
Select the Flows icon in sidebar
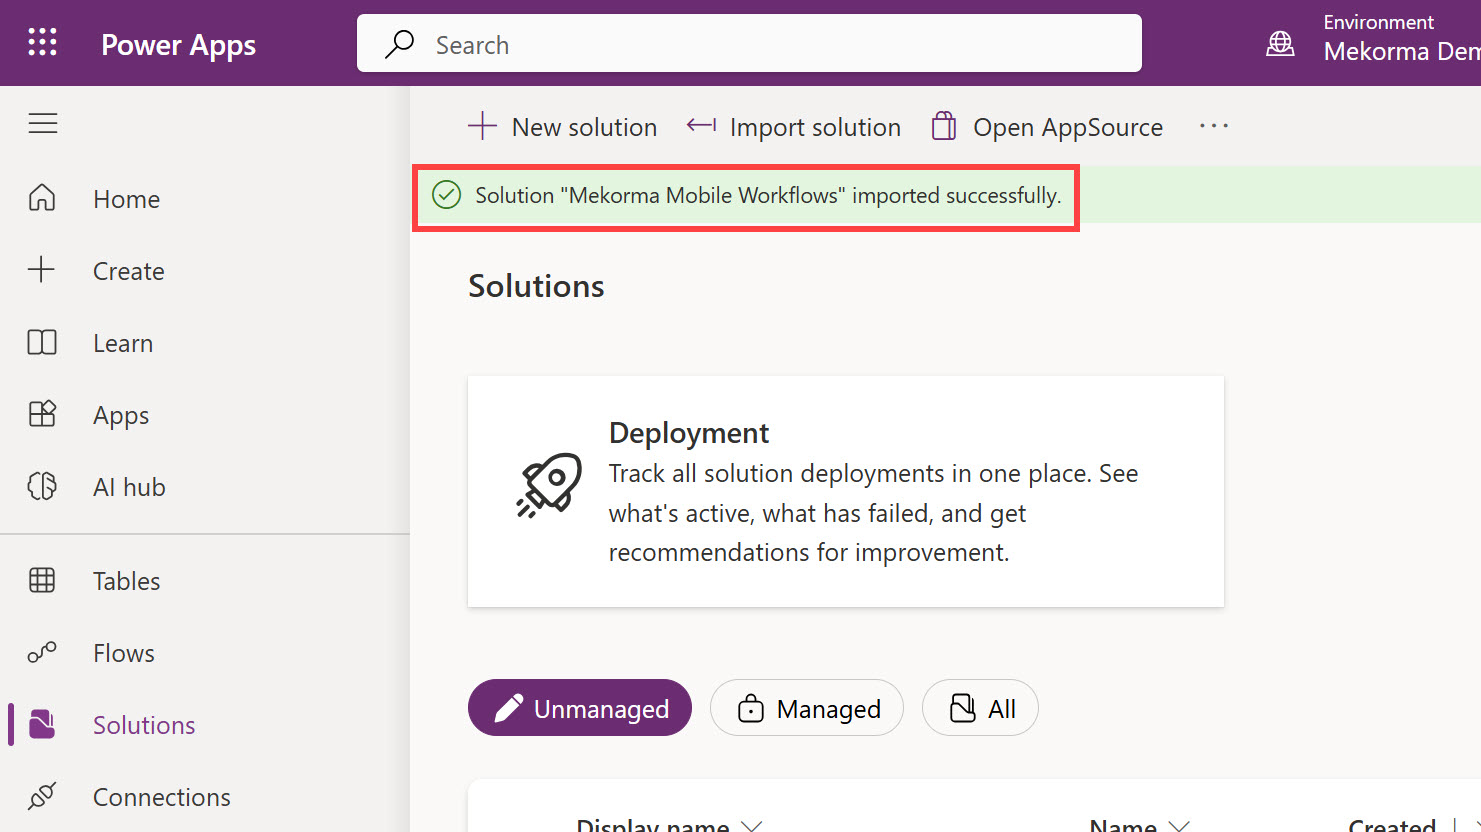click(x=42, y=653)
